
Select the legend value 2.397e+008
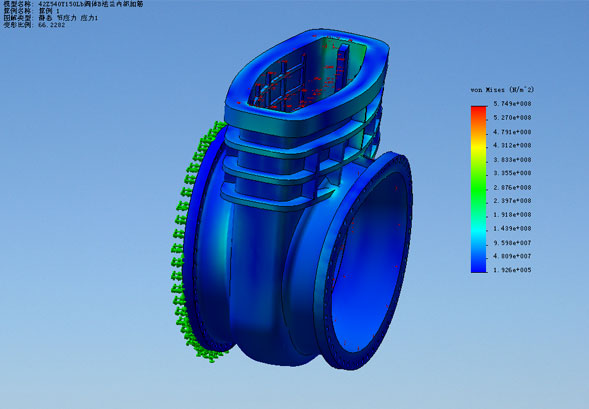512,201
